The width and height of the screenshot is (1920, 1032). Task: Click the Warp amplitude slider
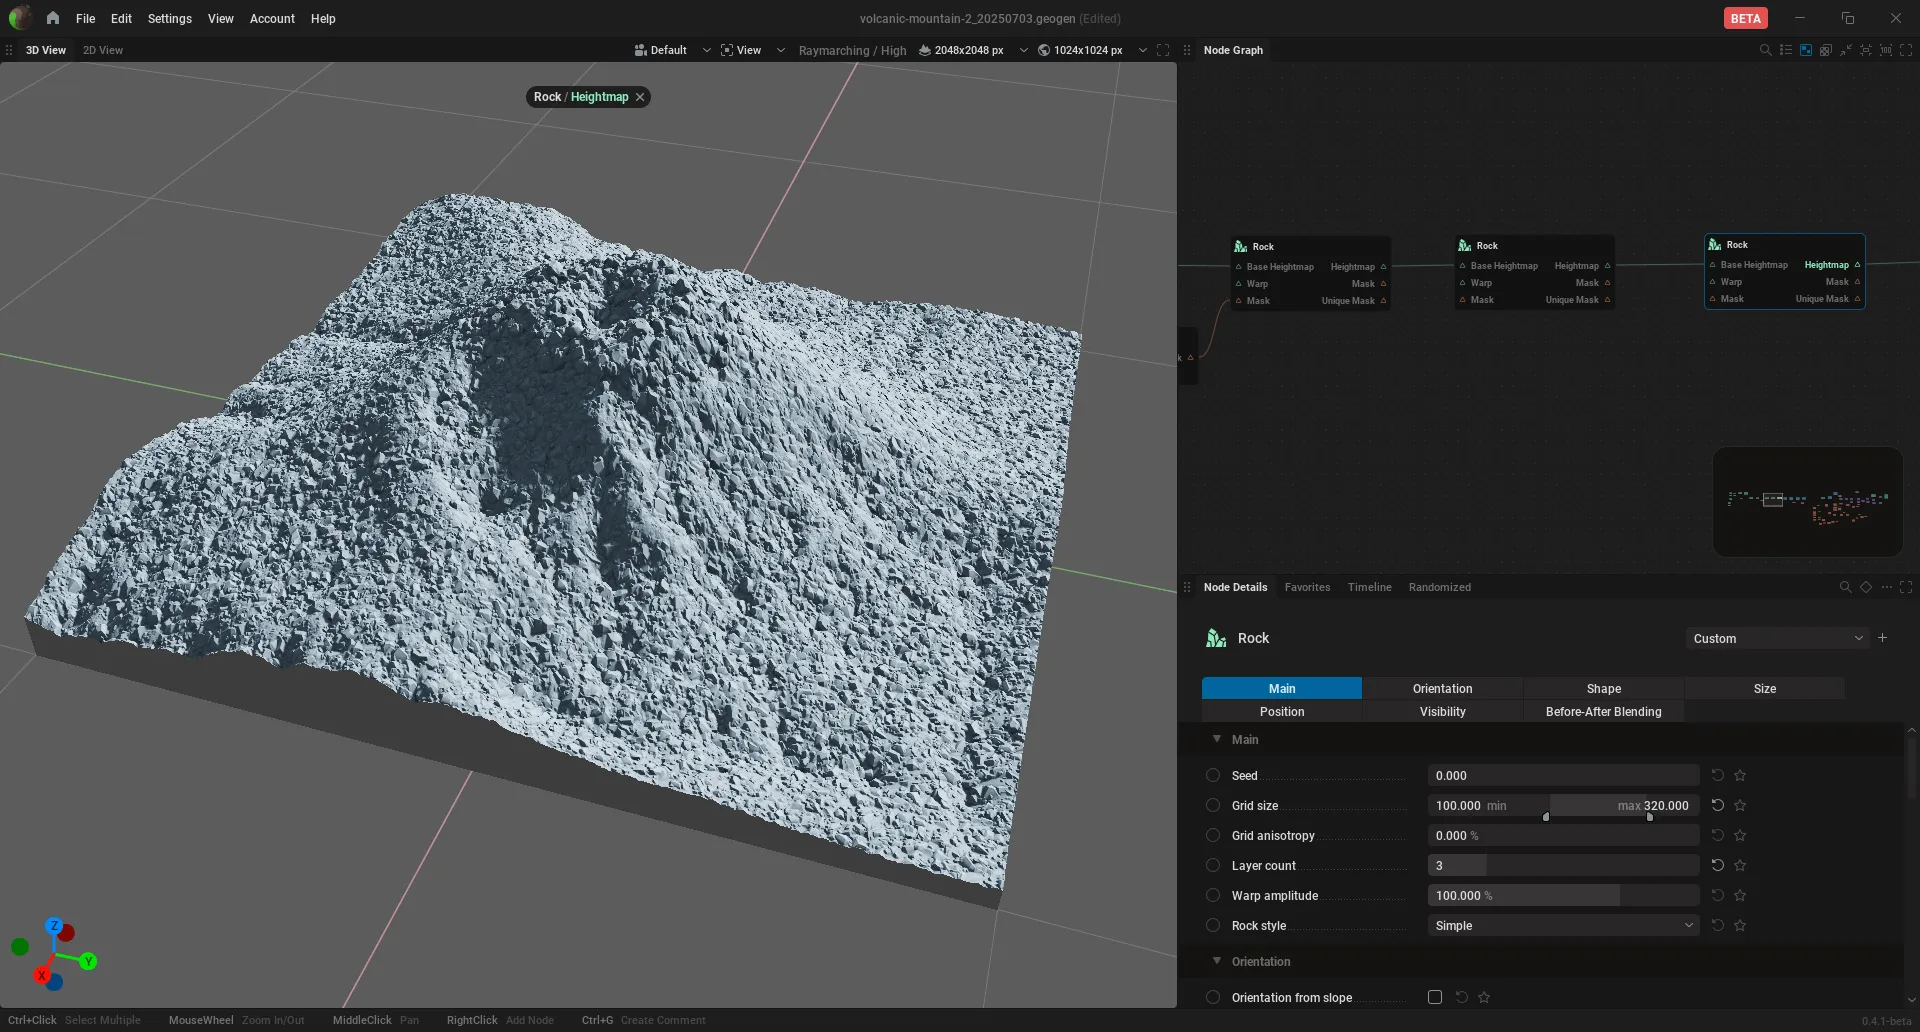[x=1563, y=895]
